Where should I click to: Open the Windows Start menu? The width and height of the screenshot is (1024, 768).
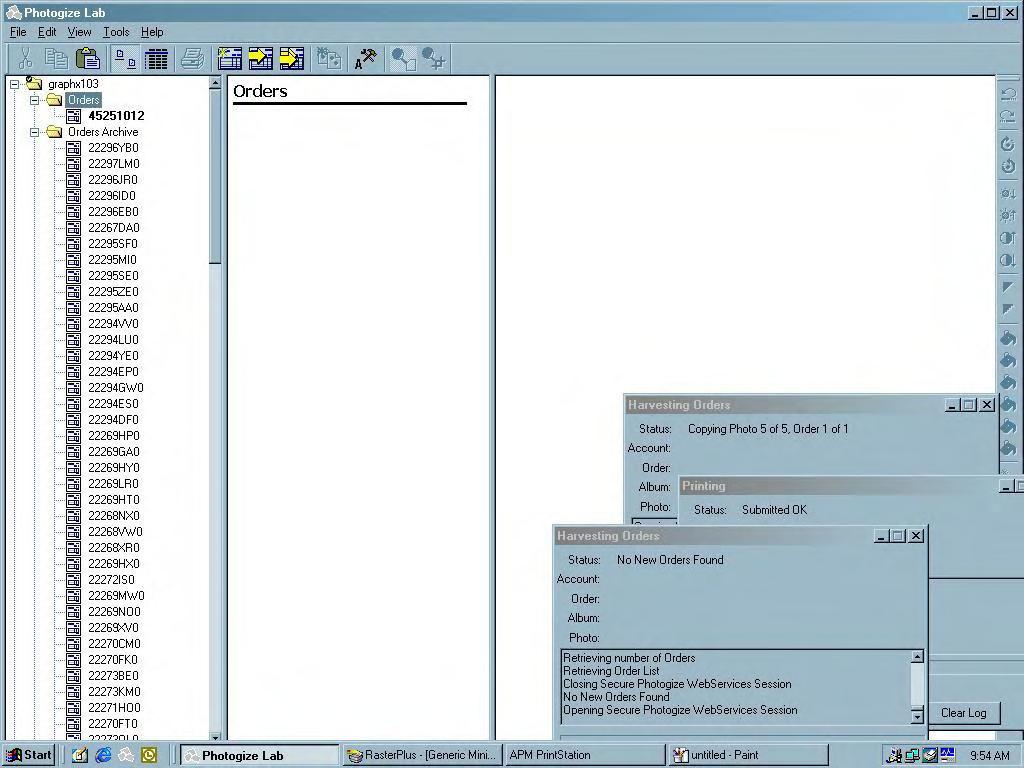(29, 756)
